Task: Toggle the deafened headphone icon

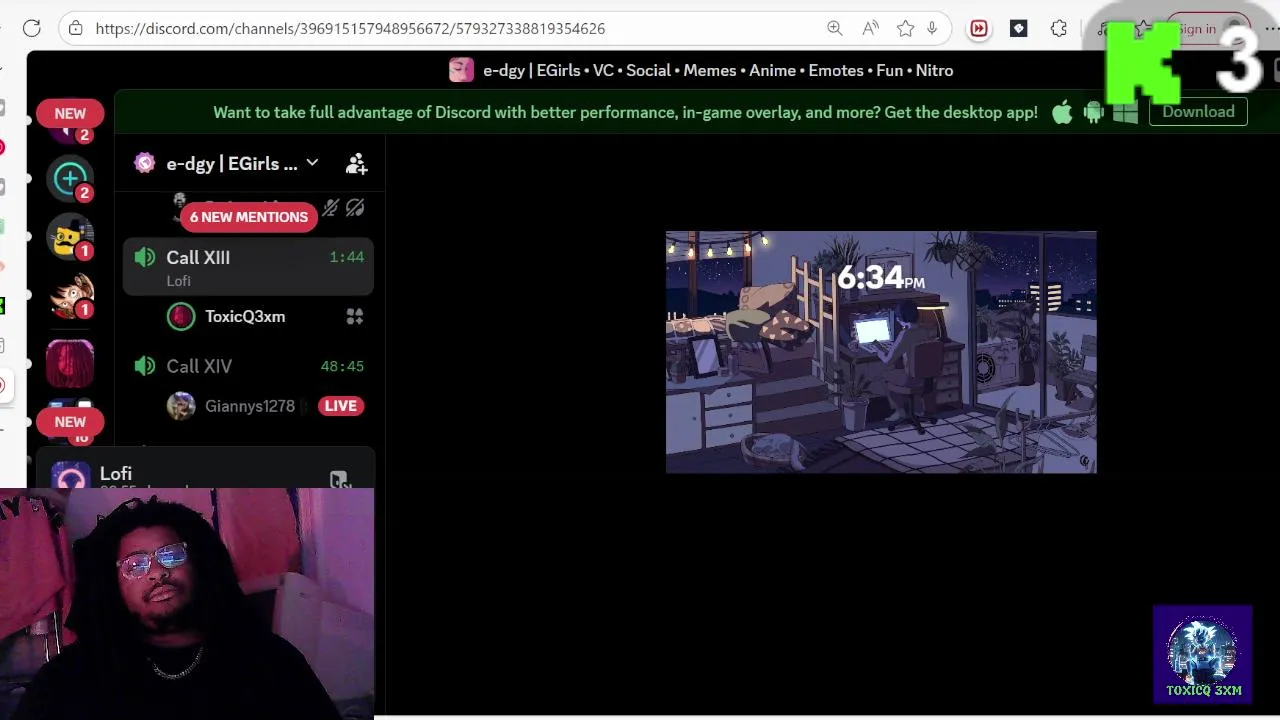Action: click(355, 208)
